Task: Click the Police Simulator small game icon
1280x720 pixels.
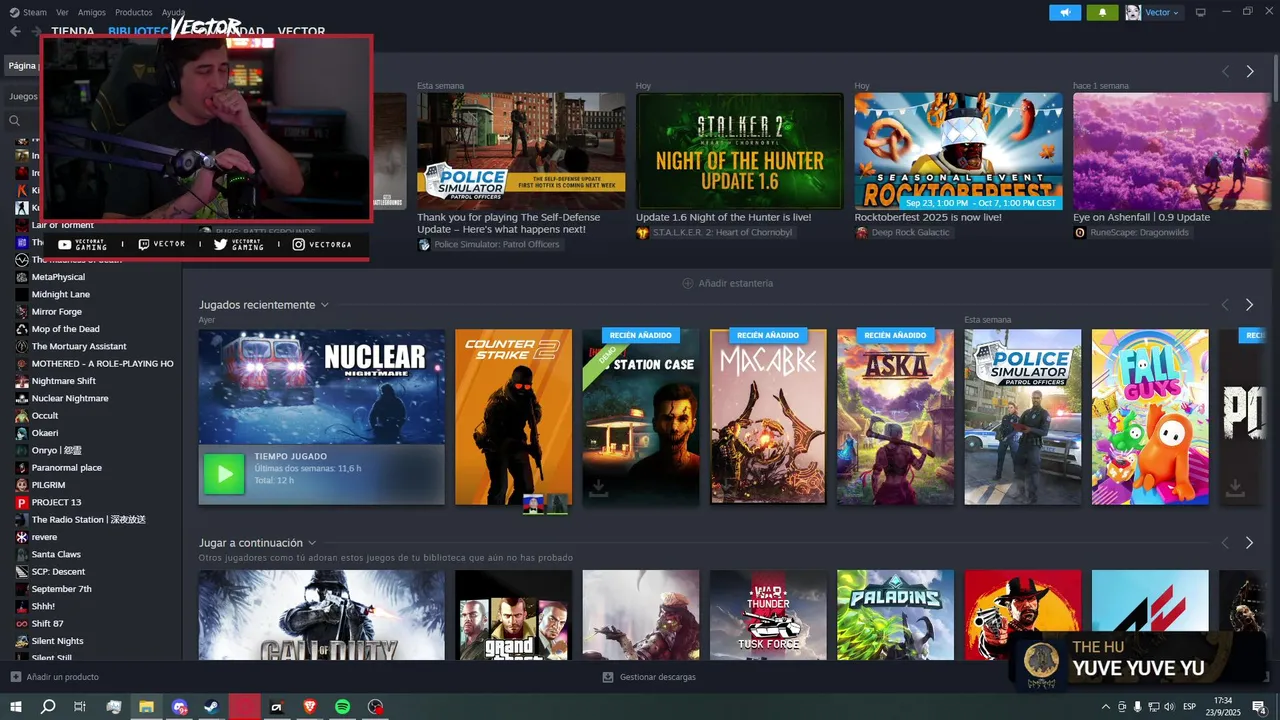Action: tap(424, 245)
